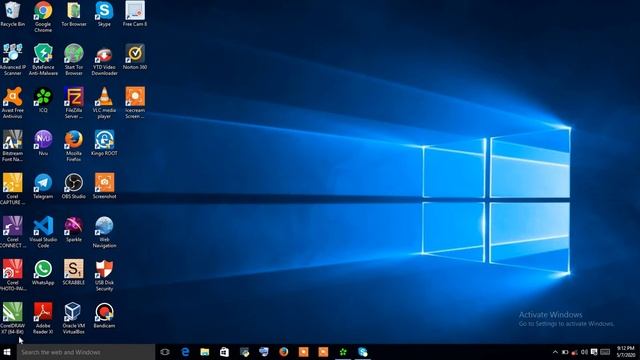Select the Oracle VM VirtualBox icon
The image size is (640, 360).
74,318
